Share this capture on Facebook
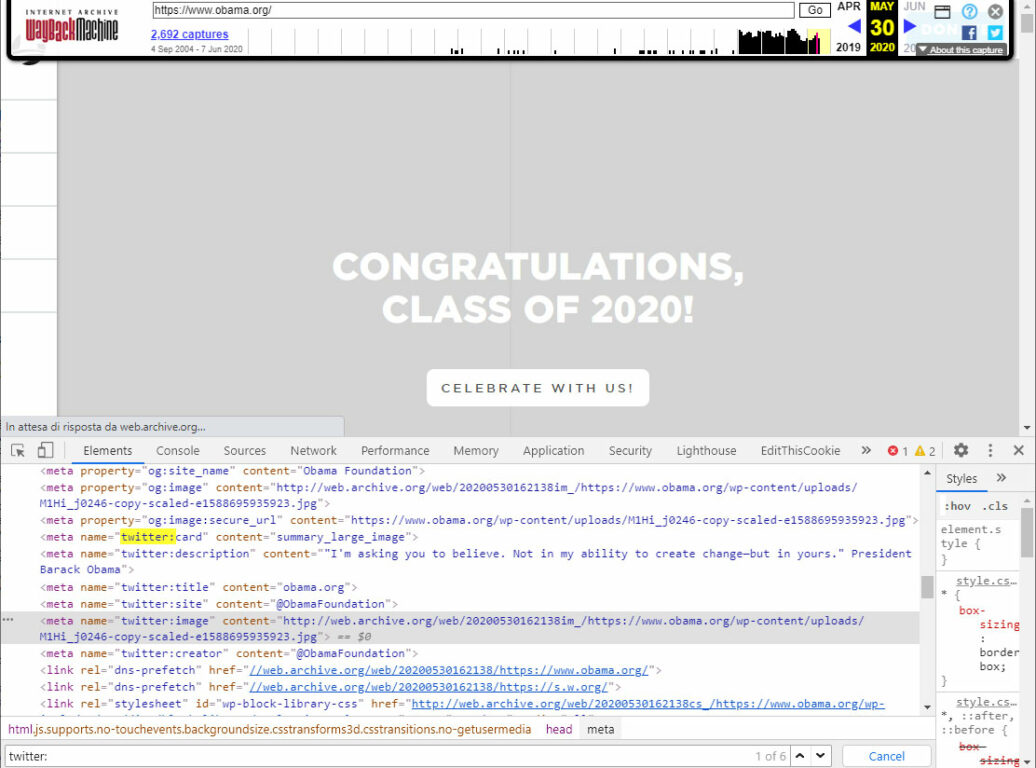Image resolution: width=1036 pixels, height=768 pixels. pyautogui.click(x=969, y=32)
